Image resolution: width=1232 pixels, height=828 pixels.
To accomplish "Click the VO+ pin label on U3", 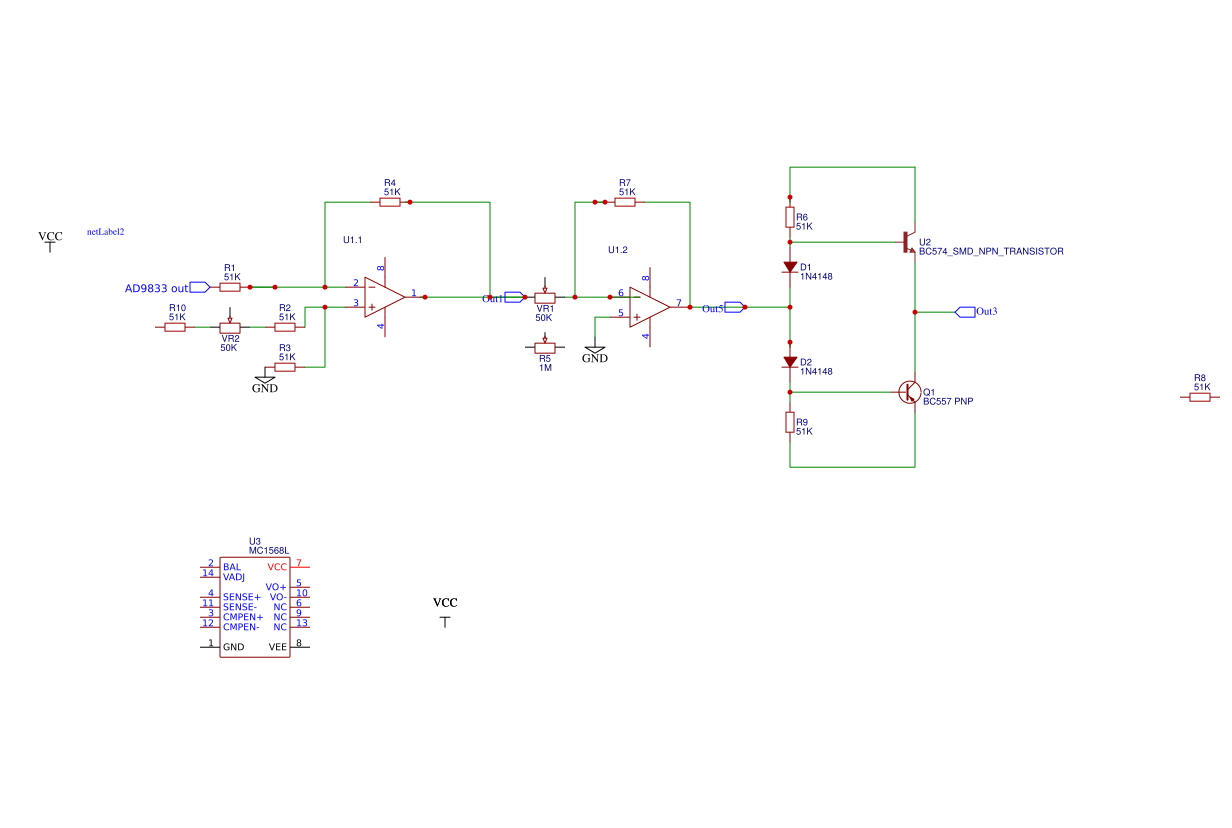I will (276, 587).
